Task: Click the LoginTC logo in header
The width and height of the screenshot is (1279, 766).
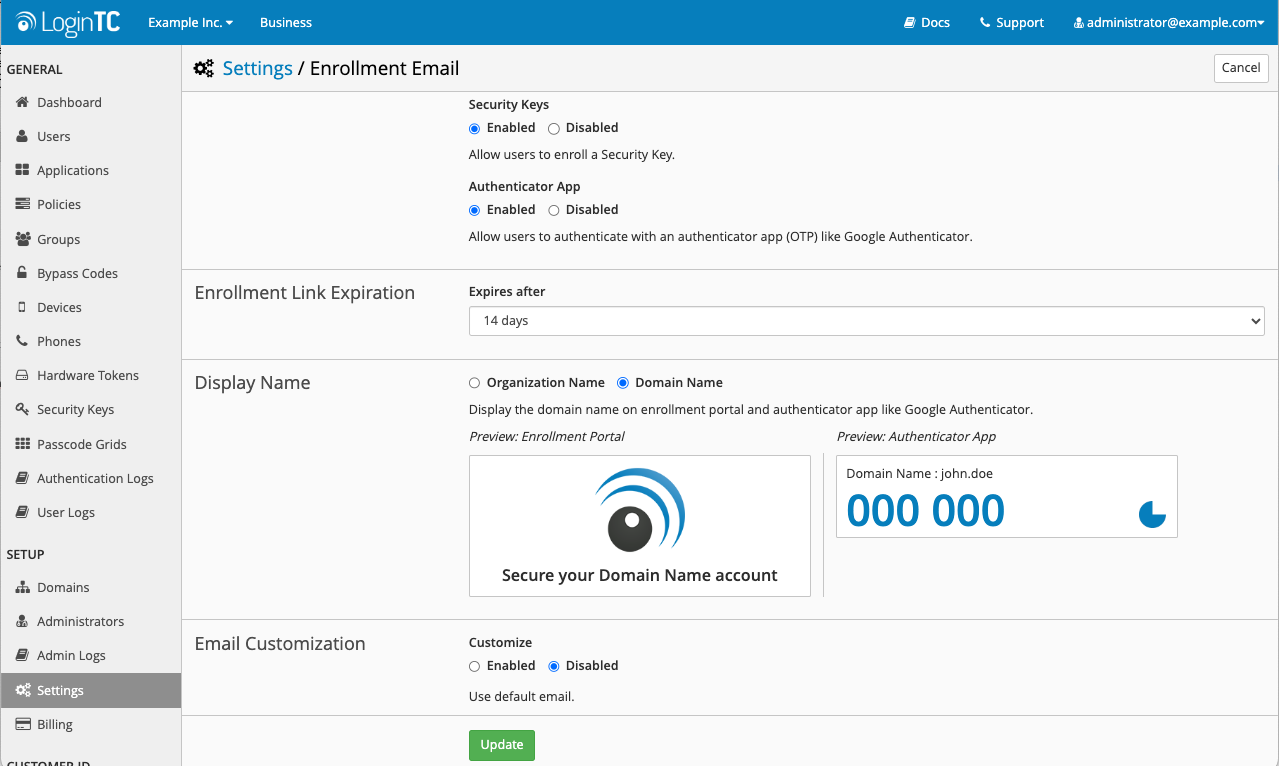Action: [68, 22]
